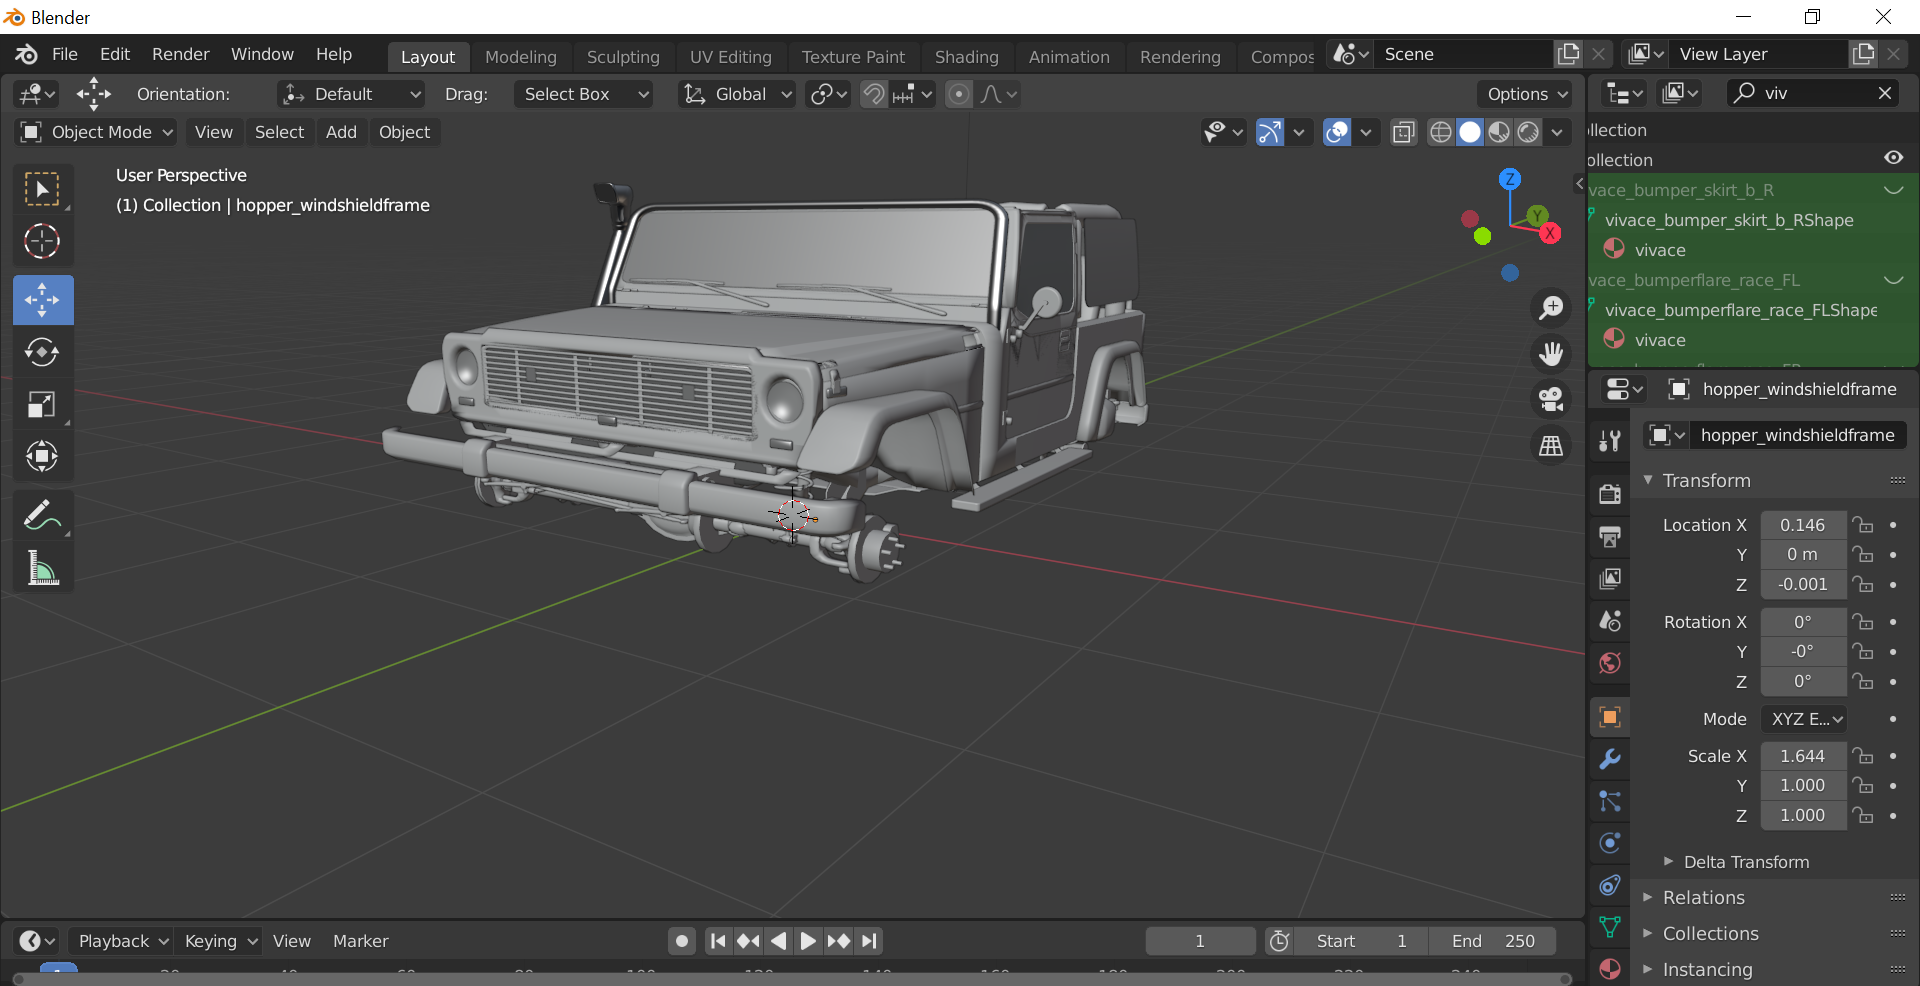The image size is (1920, 986).
Task: Enable auto keying record button
Action: pyautogui.click(x=682, y=941)
